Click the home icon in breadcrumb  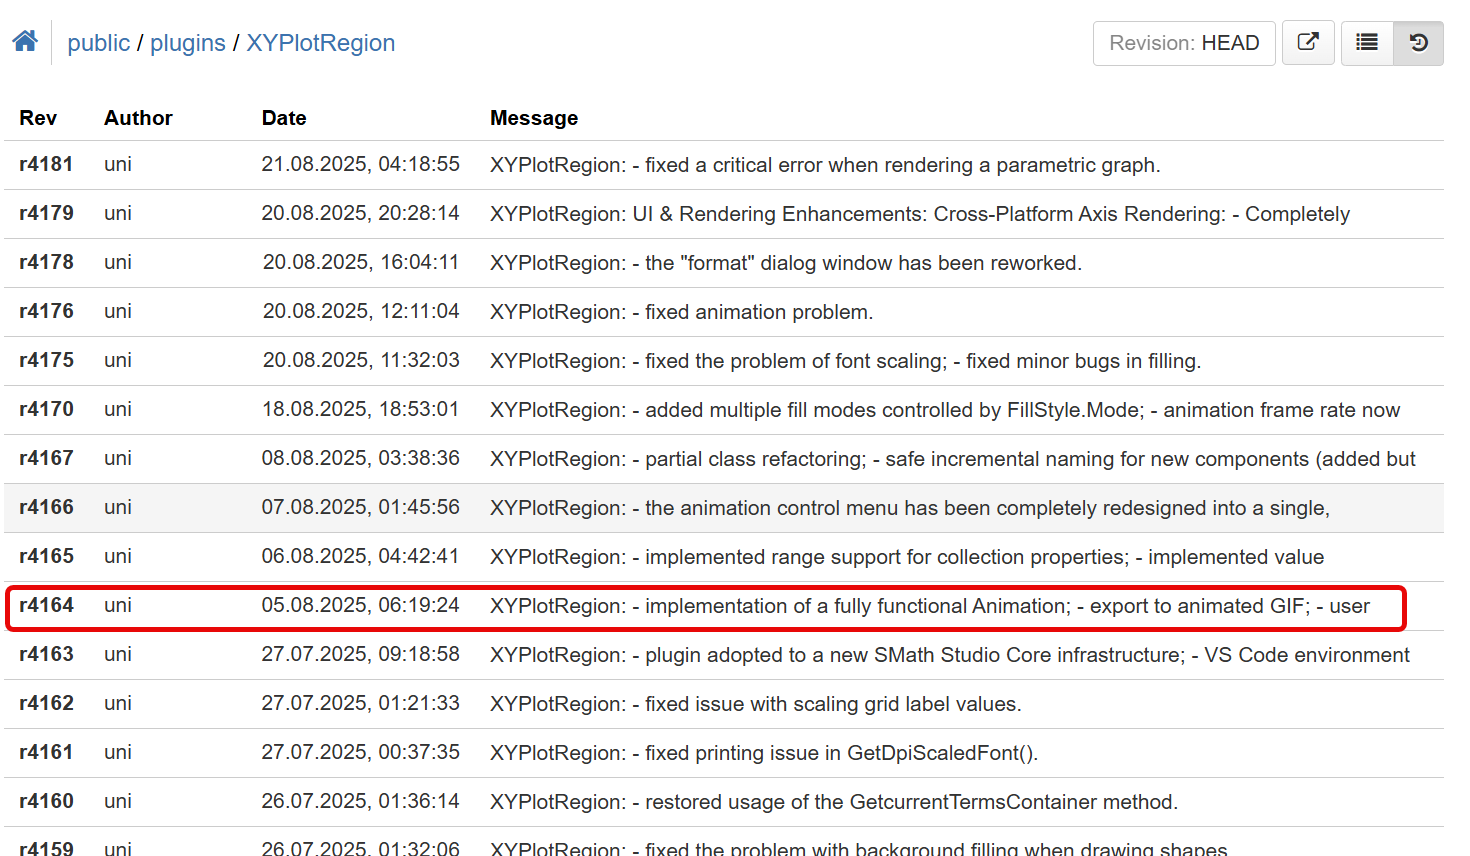coord(25,42)
